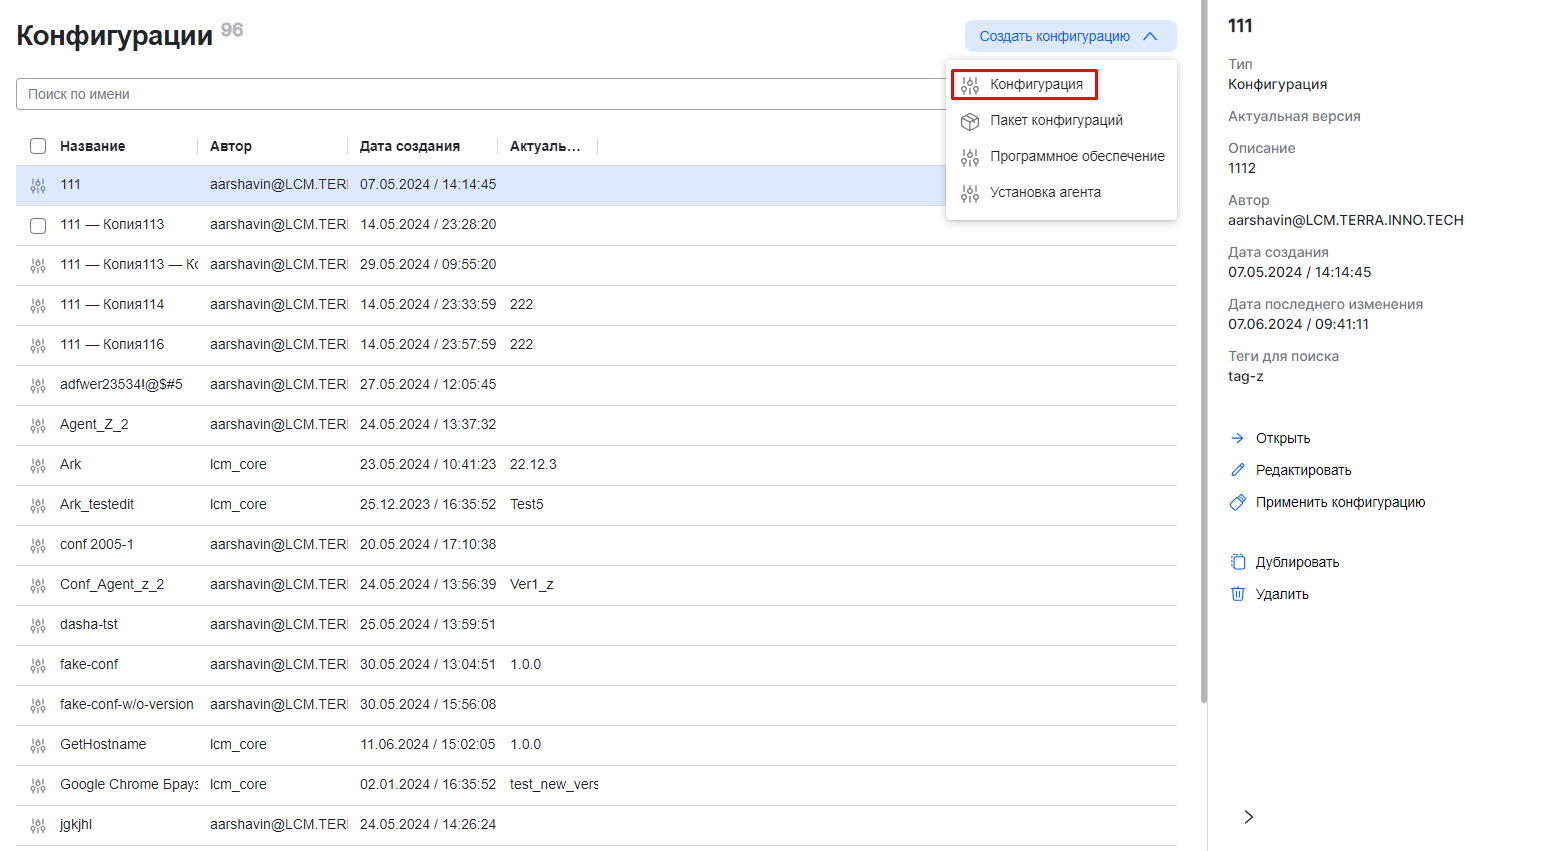The width and height of the screenshot is (1566, 851).
Task: Click the Применить конфигурацию tag icon
Action: [1237, 502]
